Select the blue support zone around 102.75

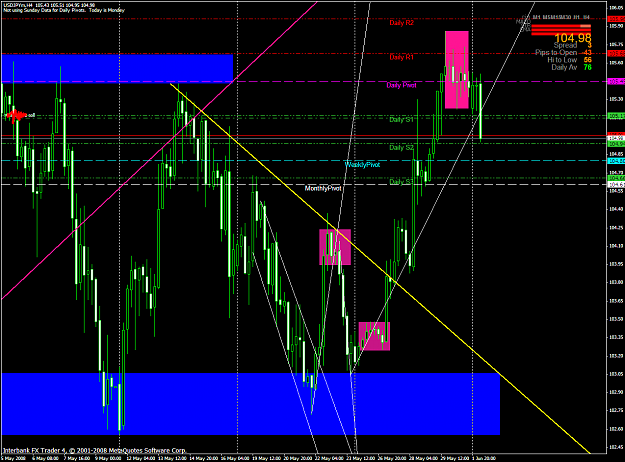251,404
